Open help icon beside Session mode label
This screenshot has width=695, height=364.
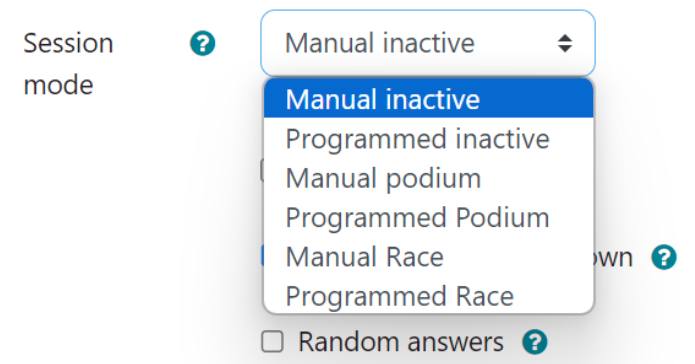pos(203,43)
